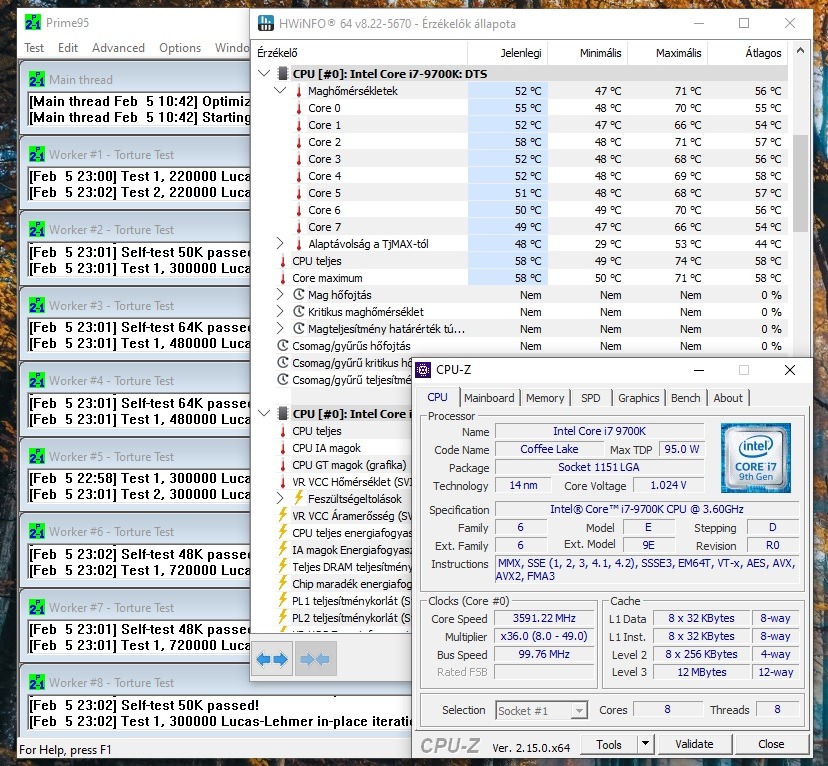The image size is (828, 766).
Task: Click the Prime95 application icon in title bar
Action: [33, 22]
